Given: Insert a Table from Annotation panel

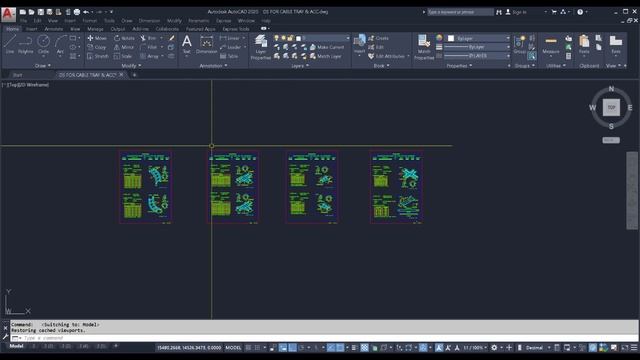Looking at the screenshot, I should coord(229,56).
